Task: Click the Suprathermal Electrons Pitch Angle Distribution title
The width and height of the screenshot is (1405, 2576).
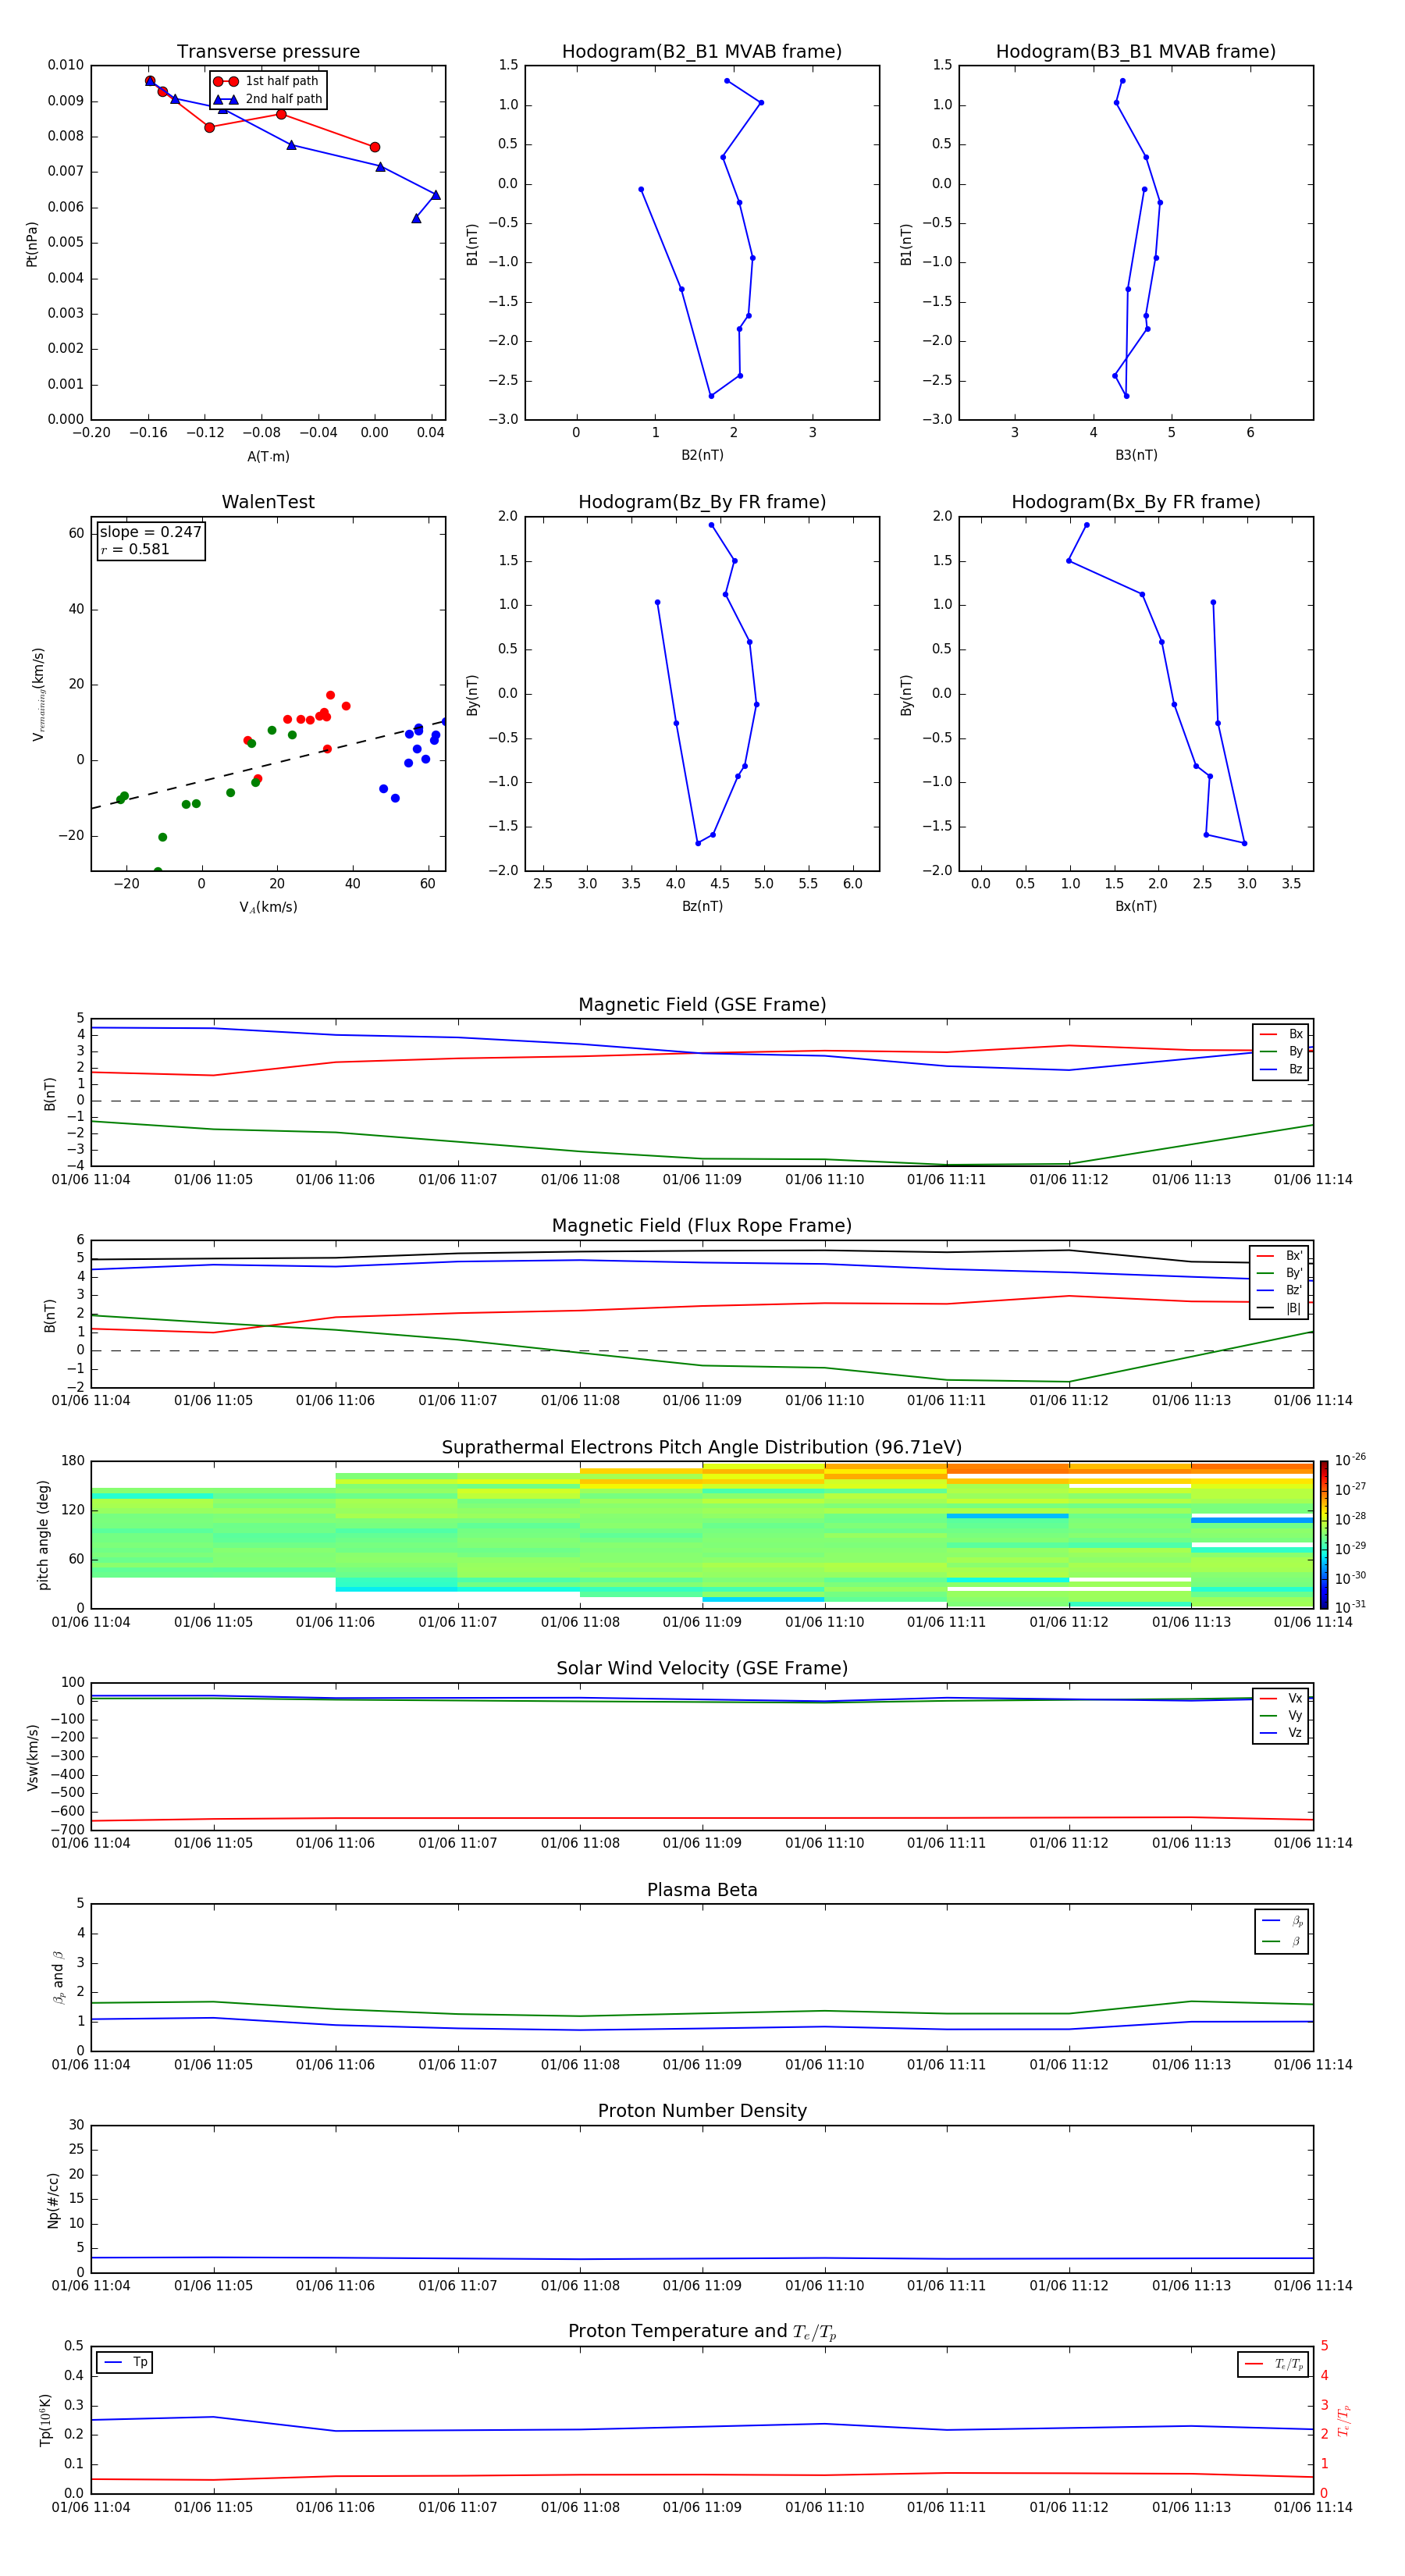Action: [702, 1447]
